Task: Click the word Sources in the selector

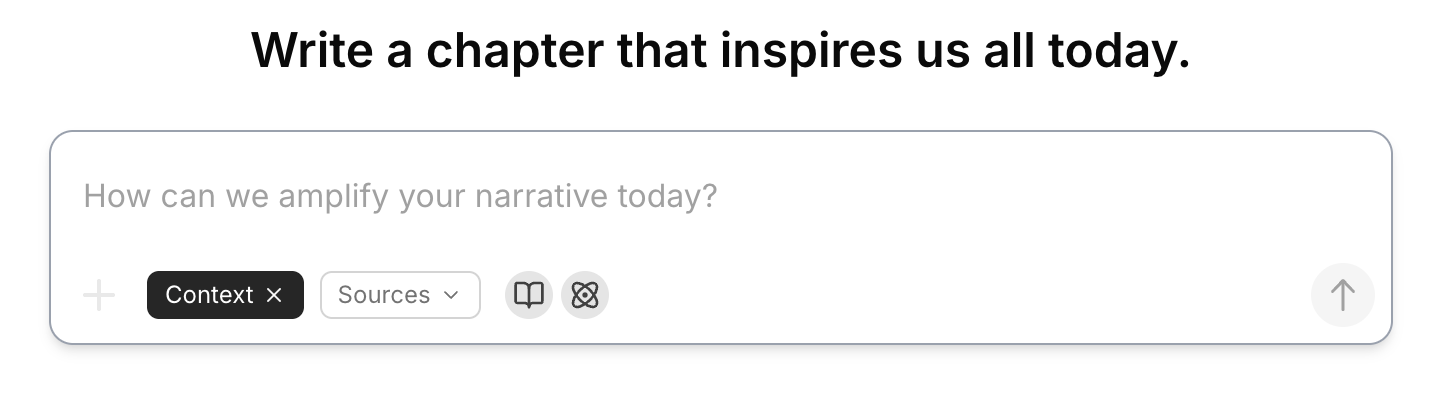Action: 384,295
